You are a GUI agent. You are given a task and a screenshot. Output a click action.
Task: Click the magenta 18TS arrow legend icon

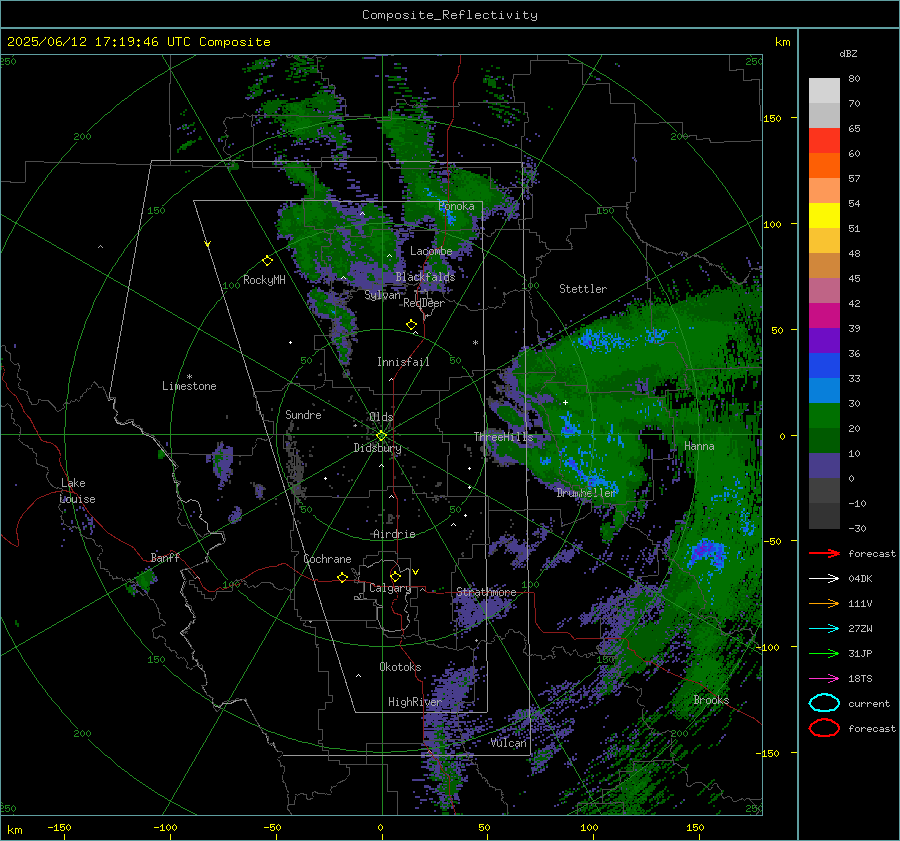(x=824, y=679)
